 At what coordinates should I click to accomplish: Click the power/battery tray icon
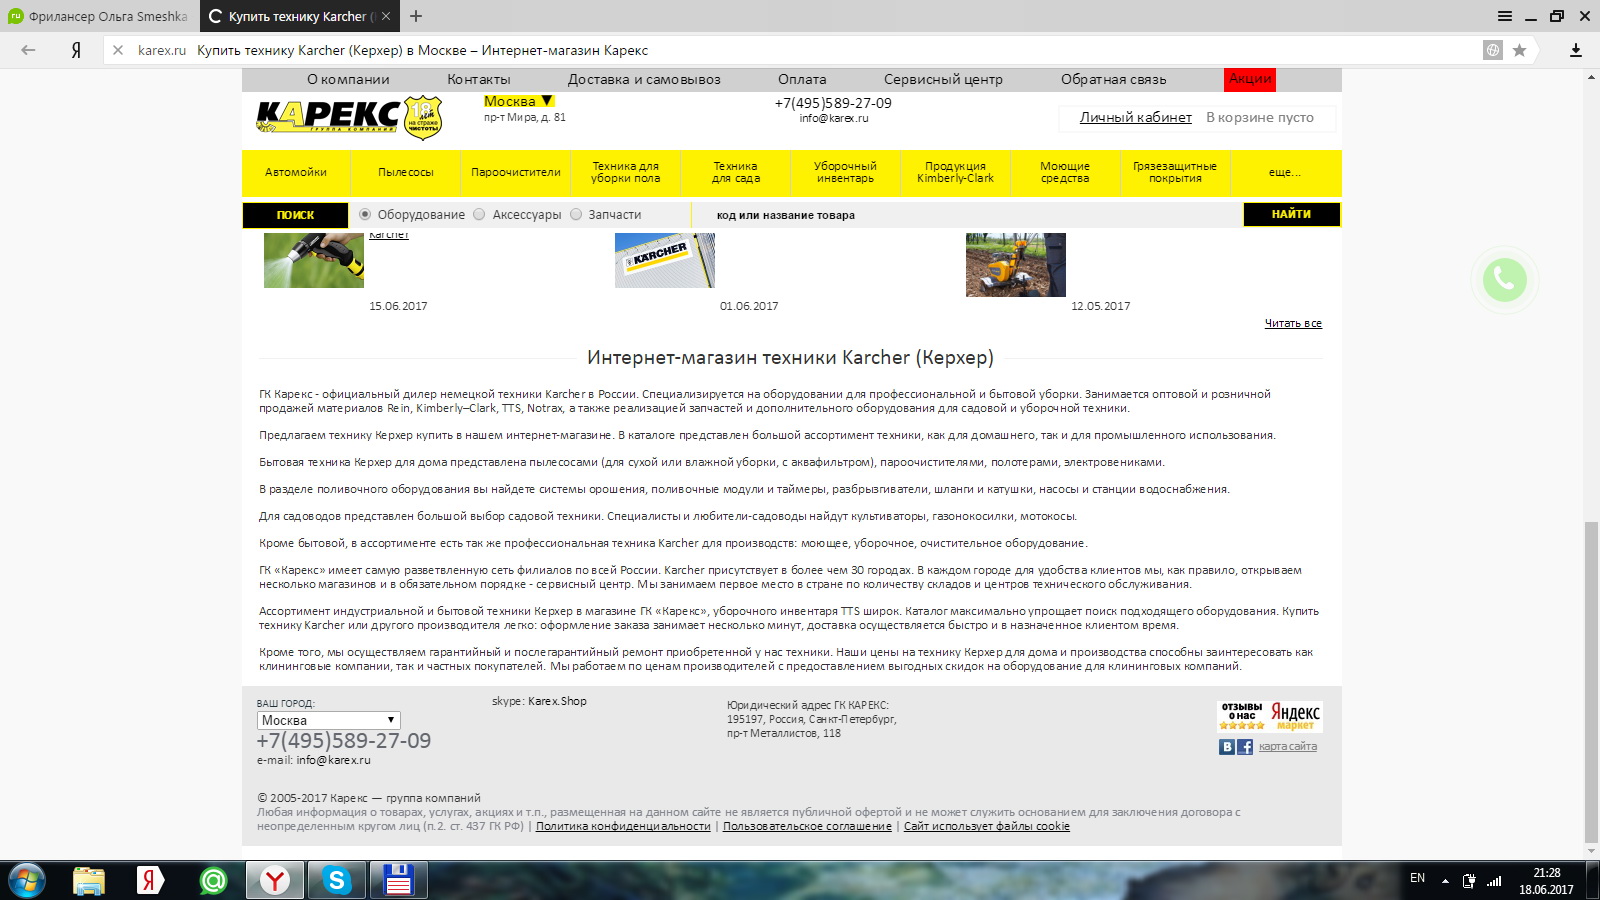[1469, 881]
